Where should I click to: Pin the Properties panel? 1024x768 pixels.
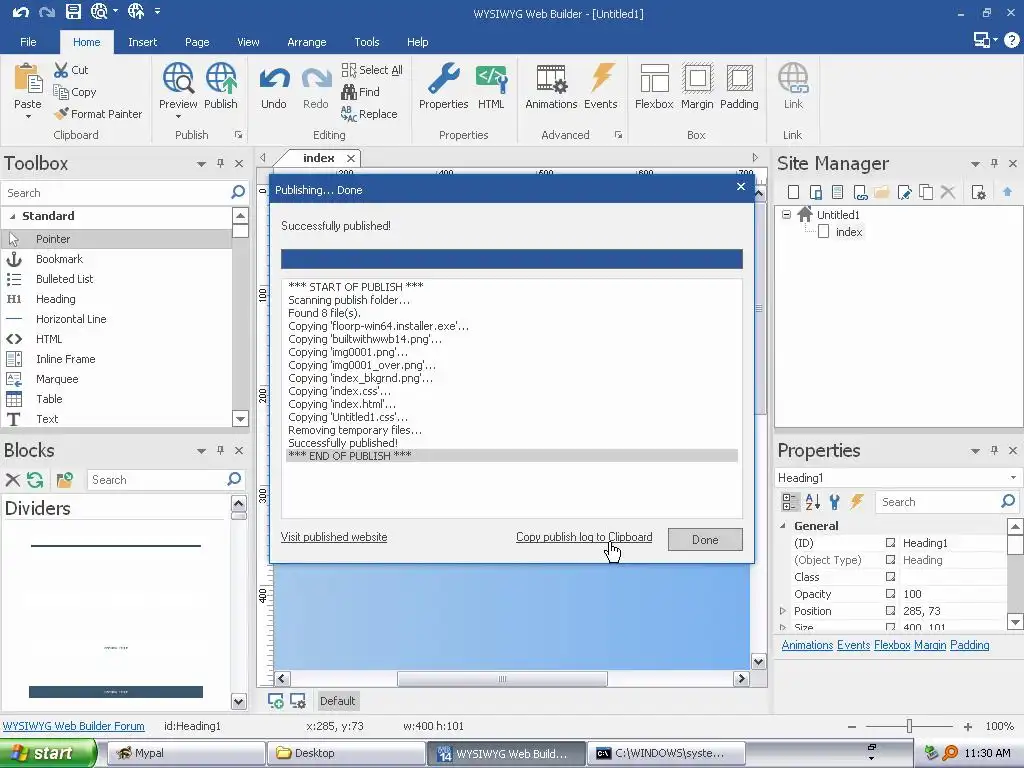[994, 450]
